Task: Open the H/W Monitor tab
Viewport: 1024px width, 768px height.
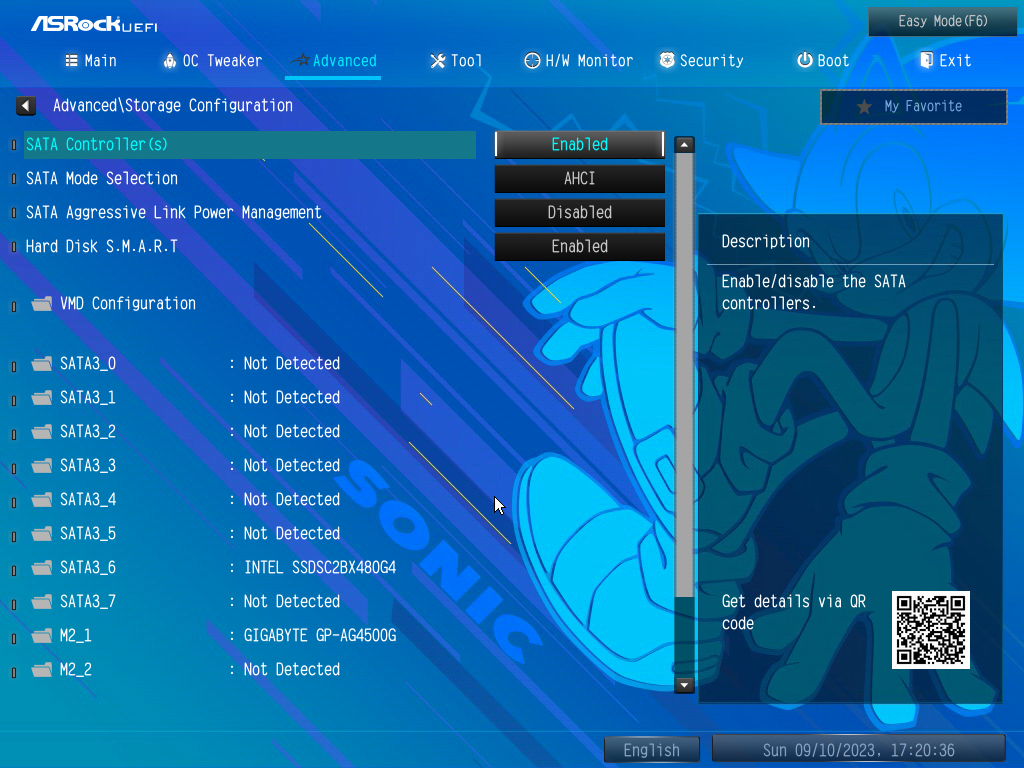Action: pos(579,61)
